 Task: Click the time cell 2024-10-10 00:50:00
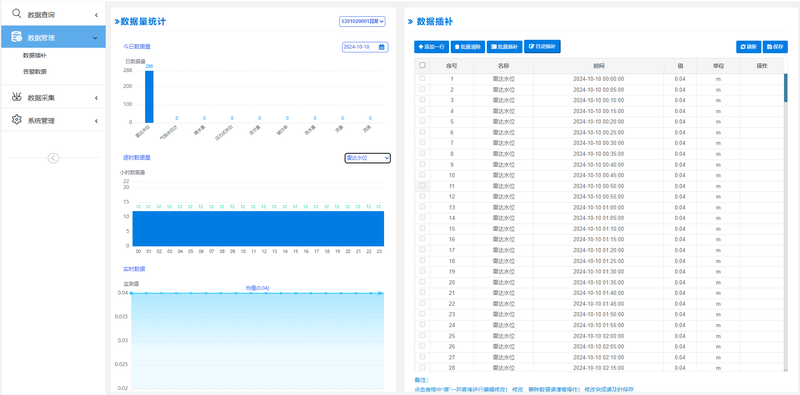[x=598, y=186]
